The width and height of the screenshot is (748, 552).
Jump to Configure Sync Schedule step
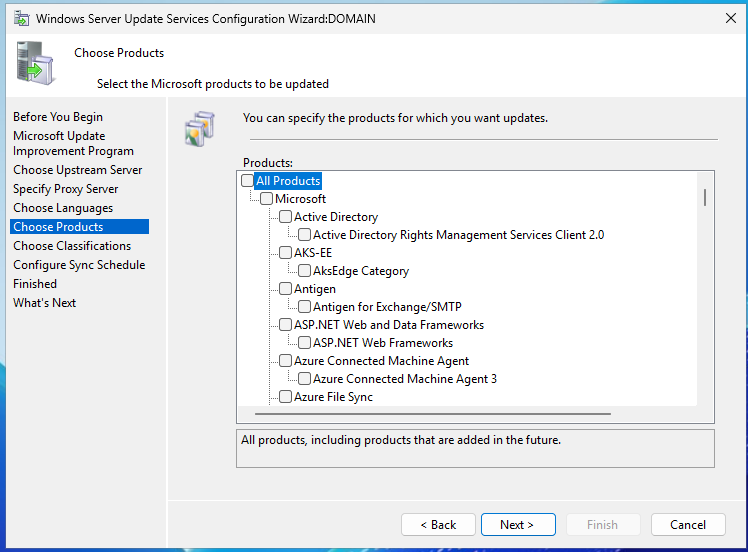79,265
